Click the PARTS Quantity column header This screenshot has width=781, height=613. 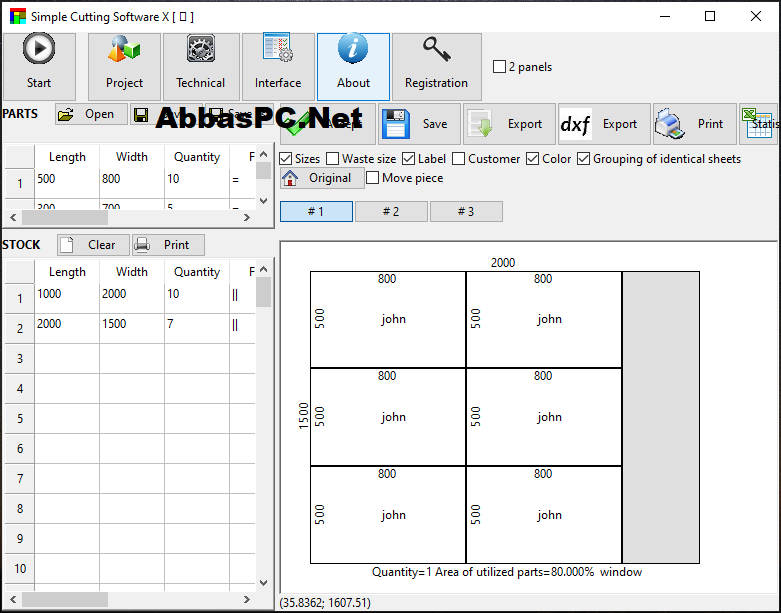point(197,157)
